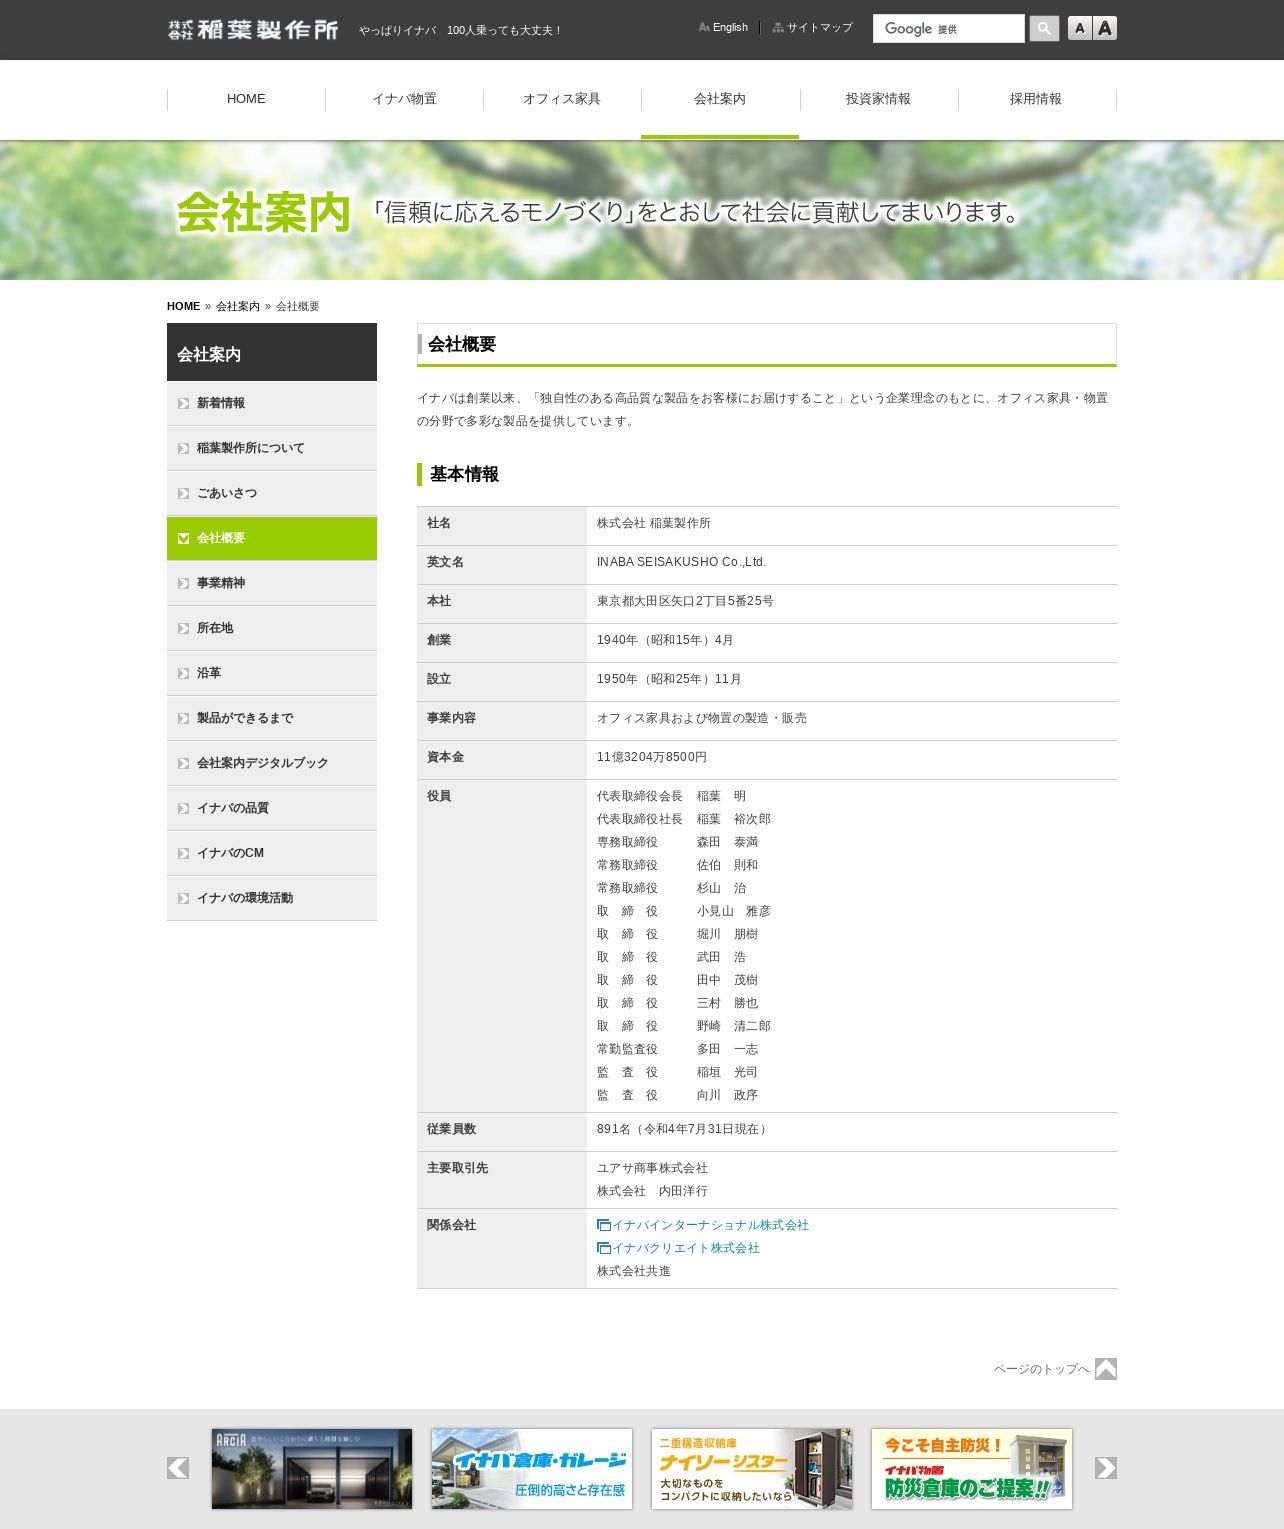Open the ARCIA garage banner thumbnail
The image size is (1284, 1529).
[312, 1468]
